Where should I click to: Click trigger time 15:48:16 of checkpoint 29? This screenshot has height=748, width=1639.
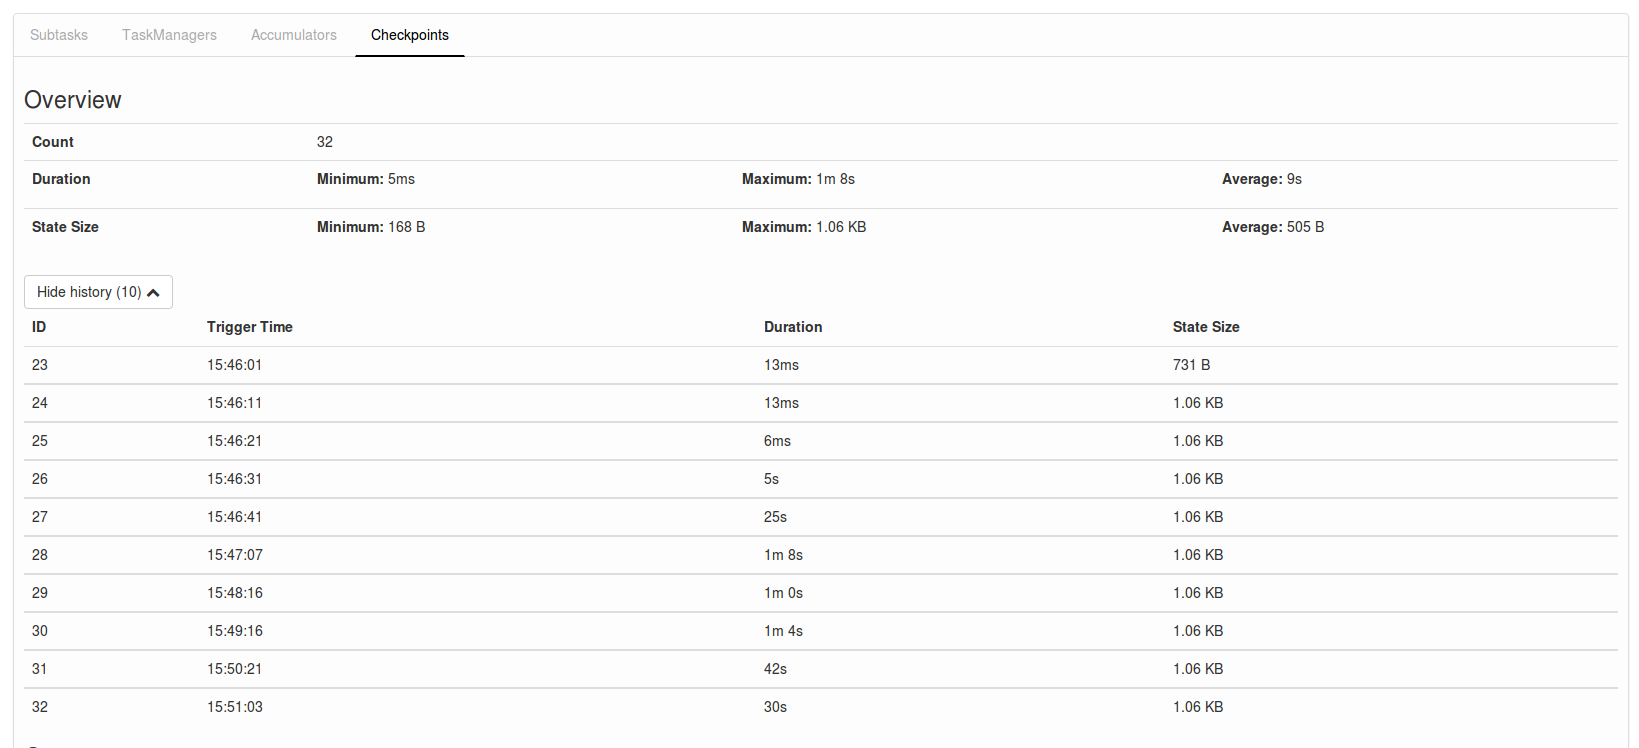235,593
